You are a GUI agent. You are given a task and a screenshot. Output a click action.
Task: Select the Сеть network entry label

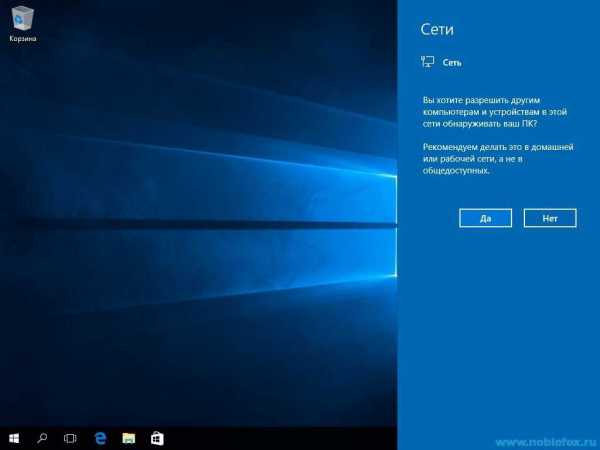coord(452,62)
